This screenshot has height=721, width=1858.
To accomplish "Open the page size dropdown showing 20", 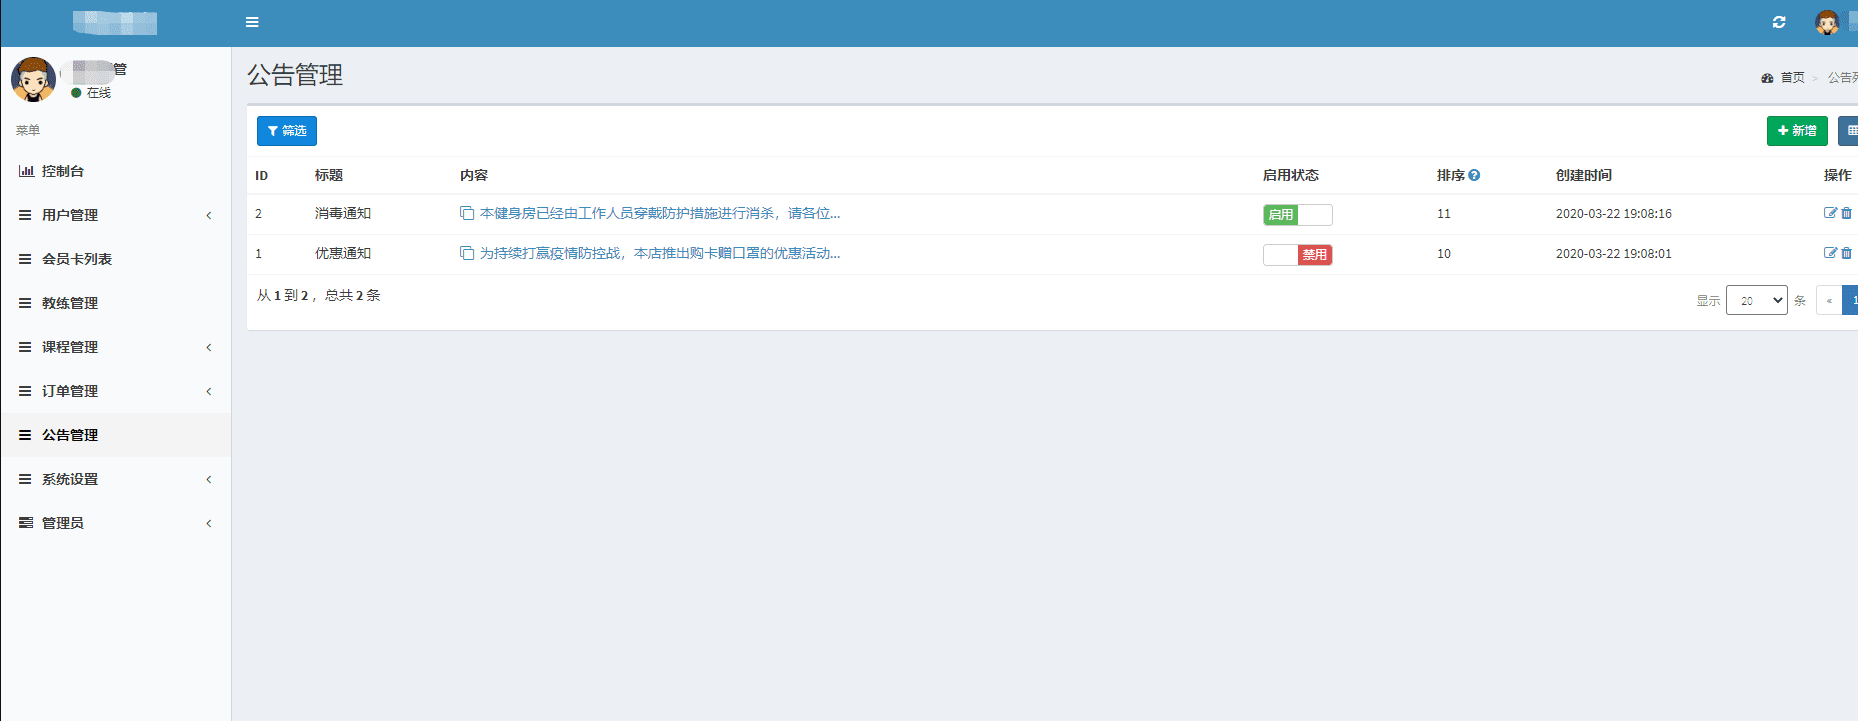I will point(1756,300).
